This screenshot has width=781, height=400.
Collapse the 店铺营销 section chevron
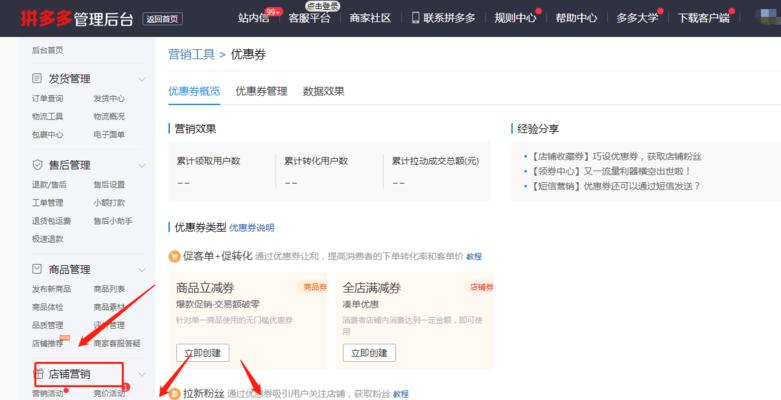pos(142,374)
